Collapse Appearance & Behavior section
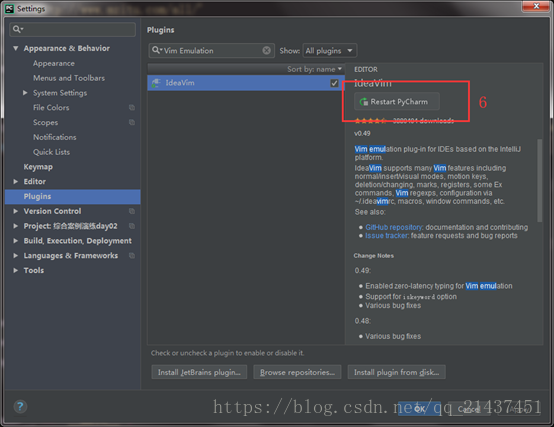This screenshot has width=554, height=427. click(x=16, y=48)
